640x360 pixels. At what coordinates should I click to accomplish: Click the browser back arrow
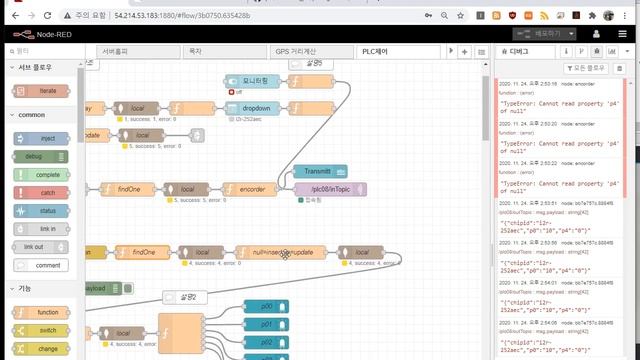15,16
